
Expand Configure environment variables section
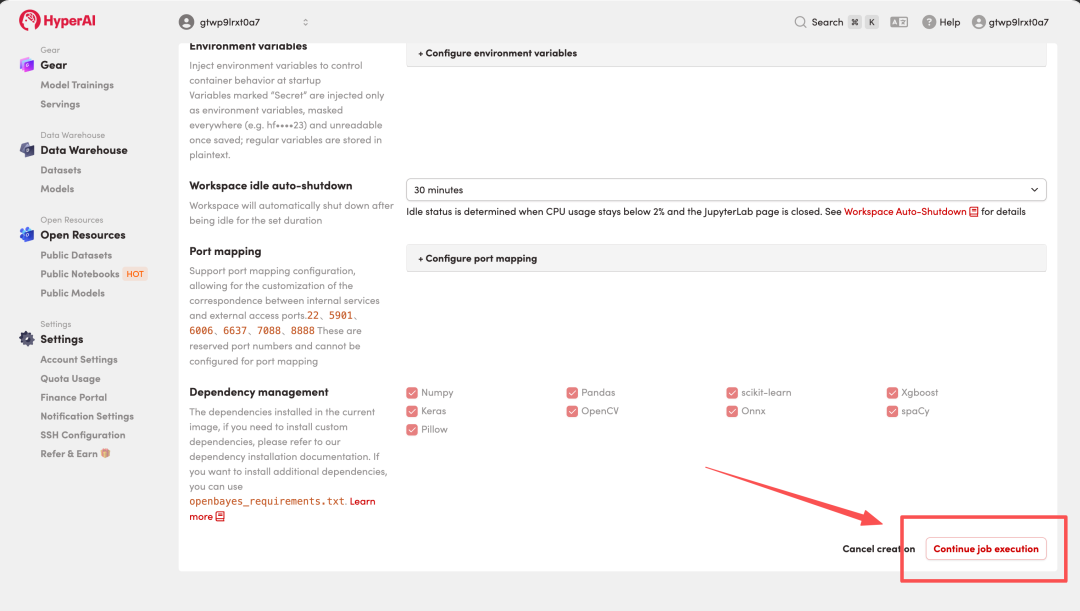[726, 53]
